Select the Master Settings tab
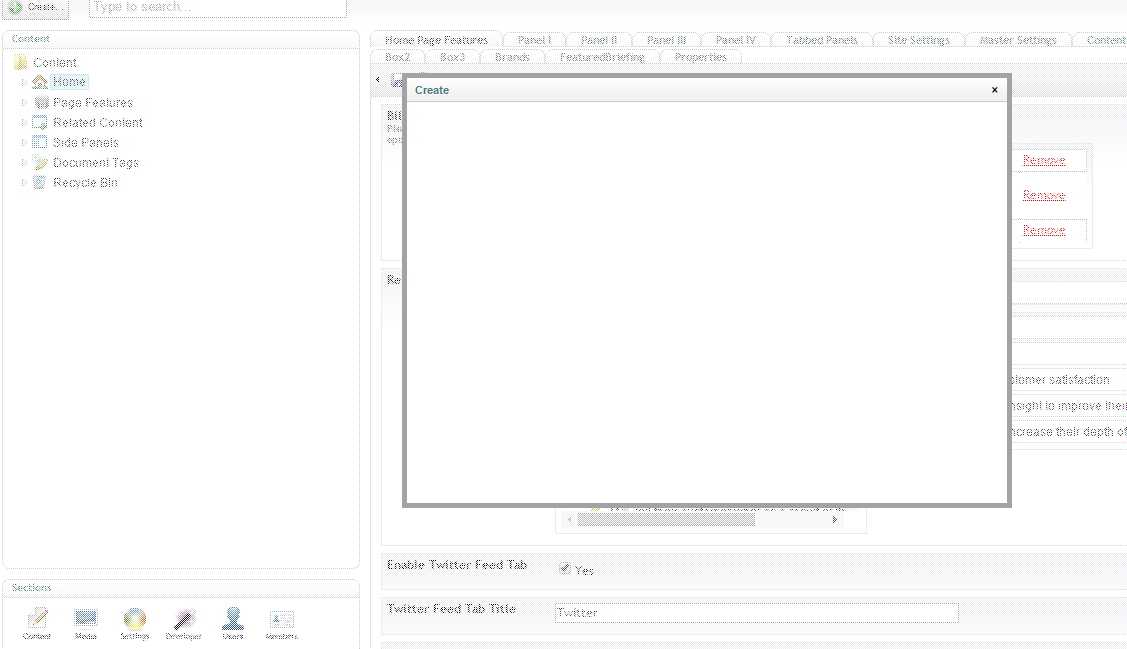This screenshot has height=649, width=1127. (x=1017, y=40)
